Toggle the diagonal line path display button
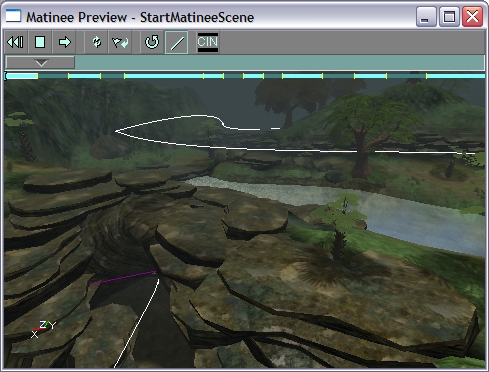The image size is (489, 372). 177,42
